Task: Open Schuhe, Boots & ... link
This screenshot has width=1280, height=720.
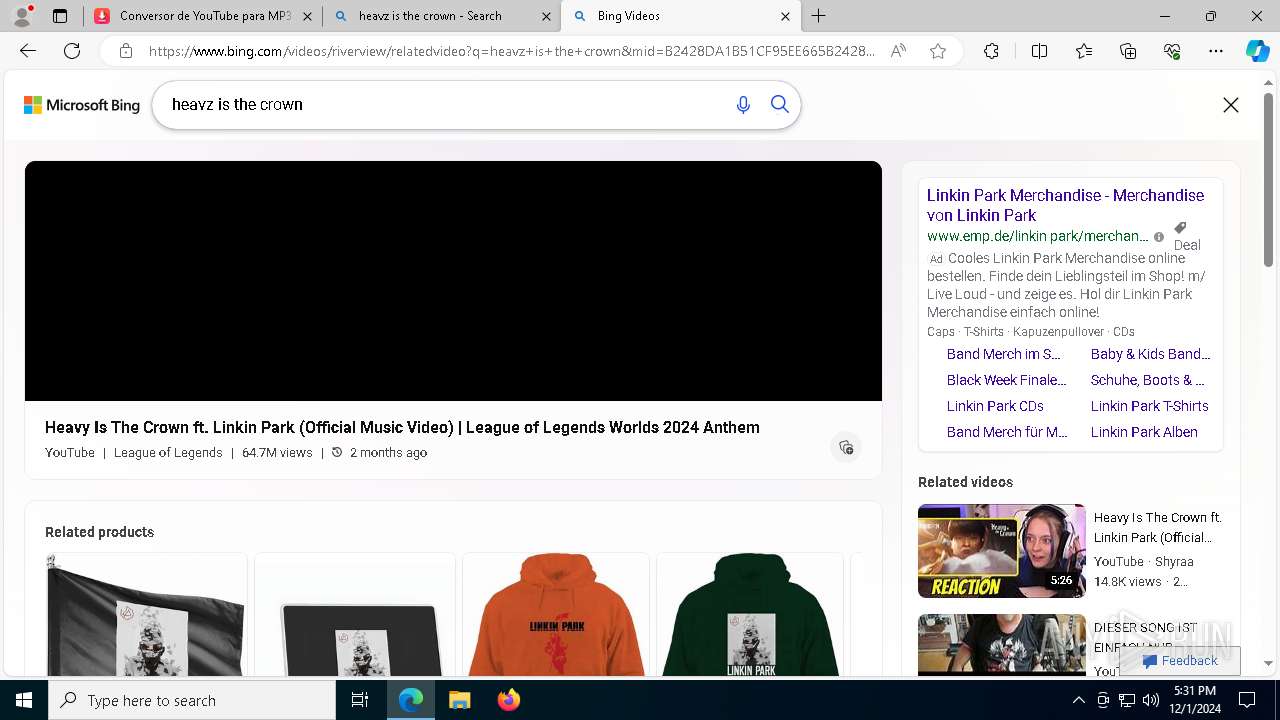Action: click(x=1148, y=380)
